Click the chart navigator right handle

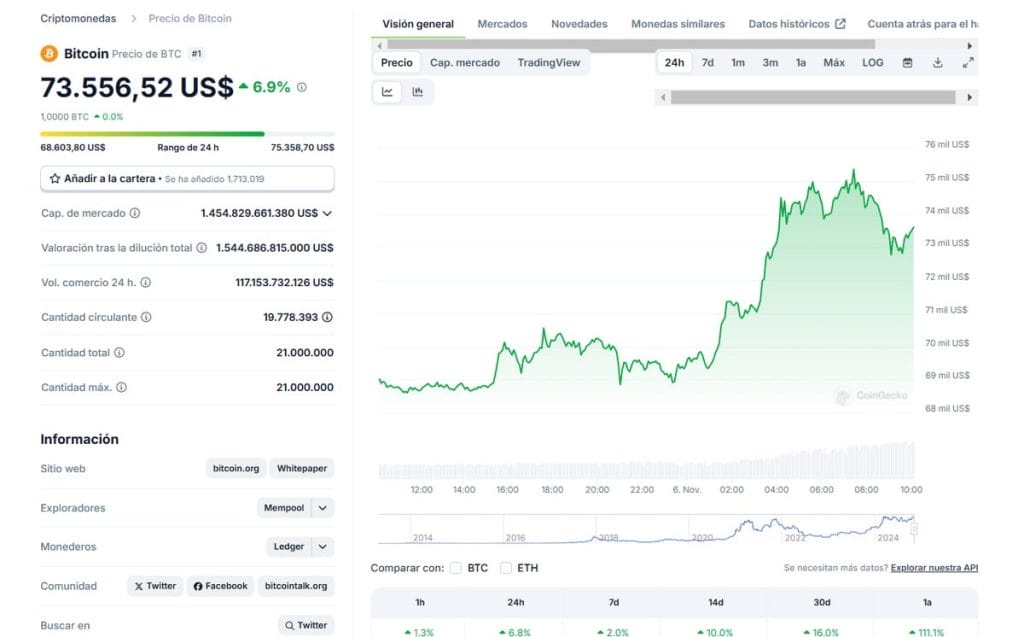(914, 529)
